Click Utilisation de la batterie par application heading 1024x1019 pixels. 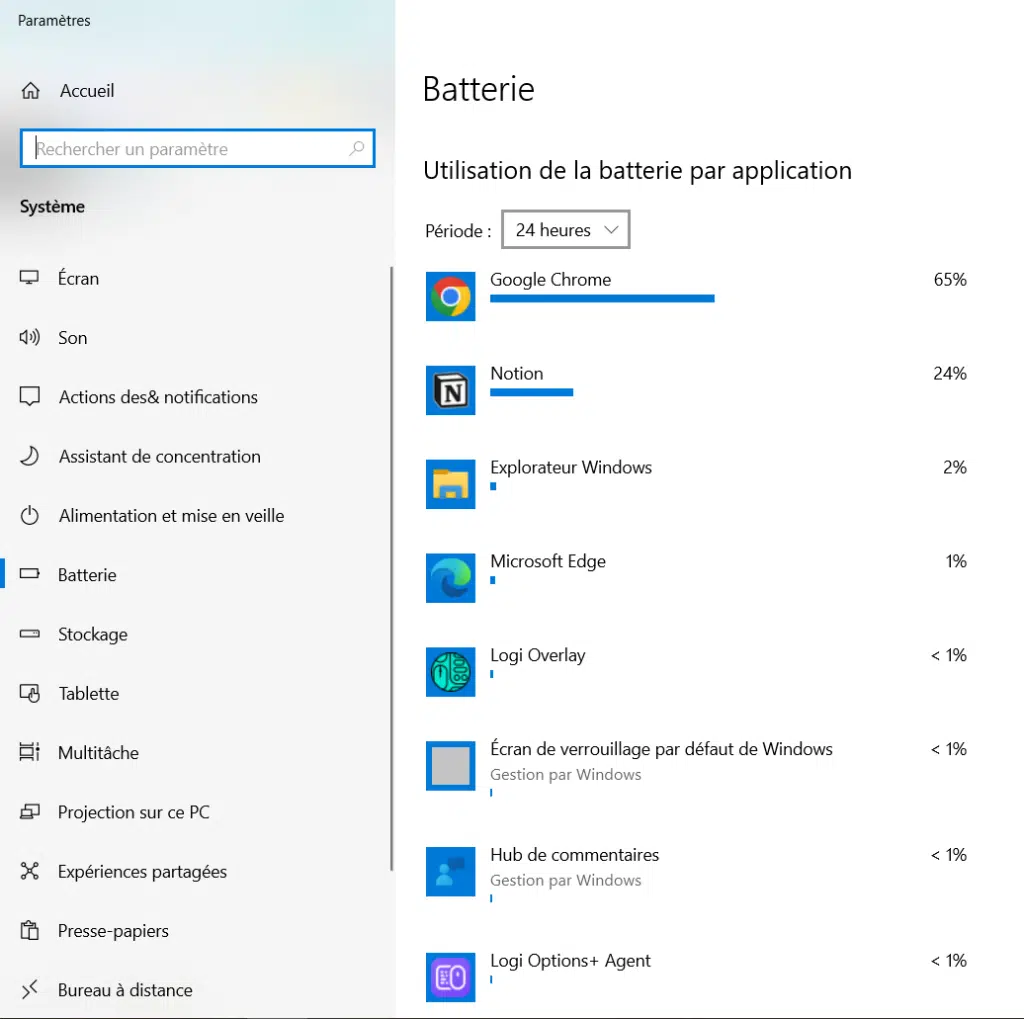pyautogui.click(x=637, y=170)
